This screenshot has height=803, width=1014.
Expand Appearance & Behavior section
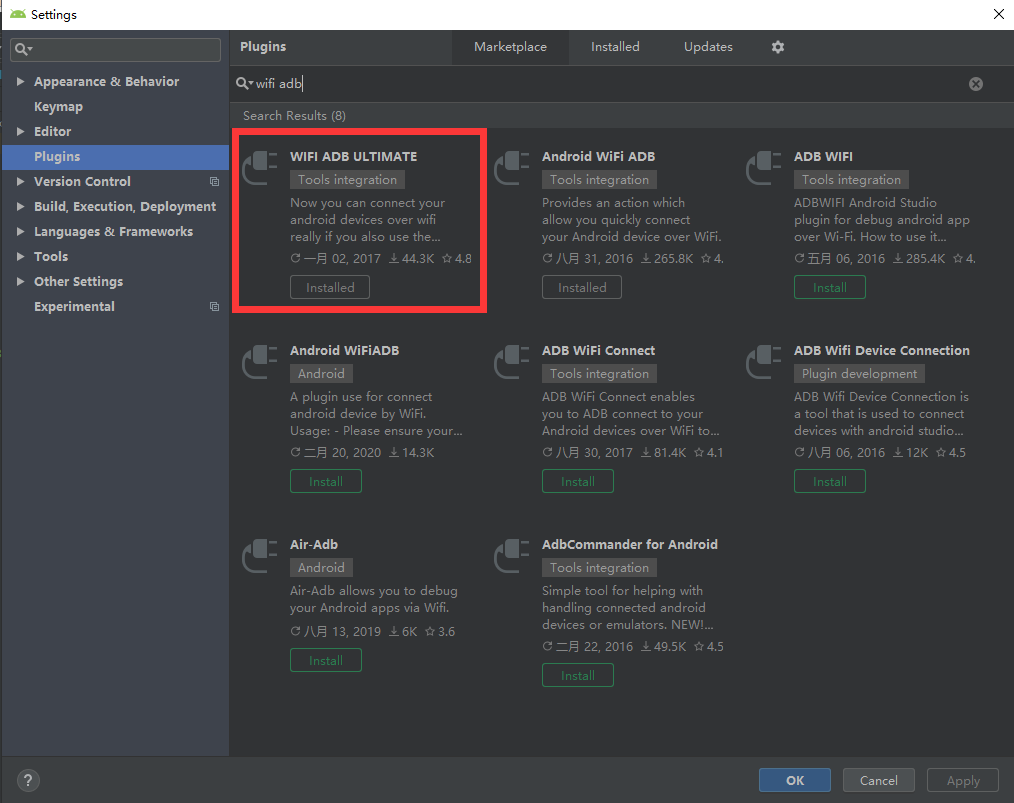[x=20, y=81]
